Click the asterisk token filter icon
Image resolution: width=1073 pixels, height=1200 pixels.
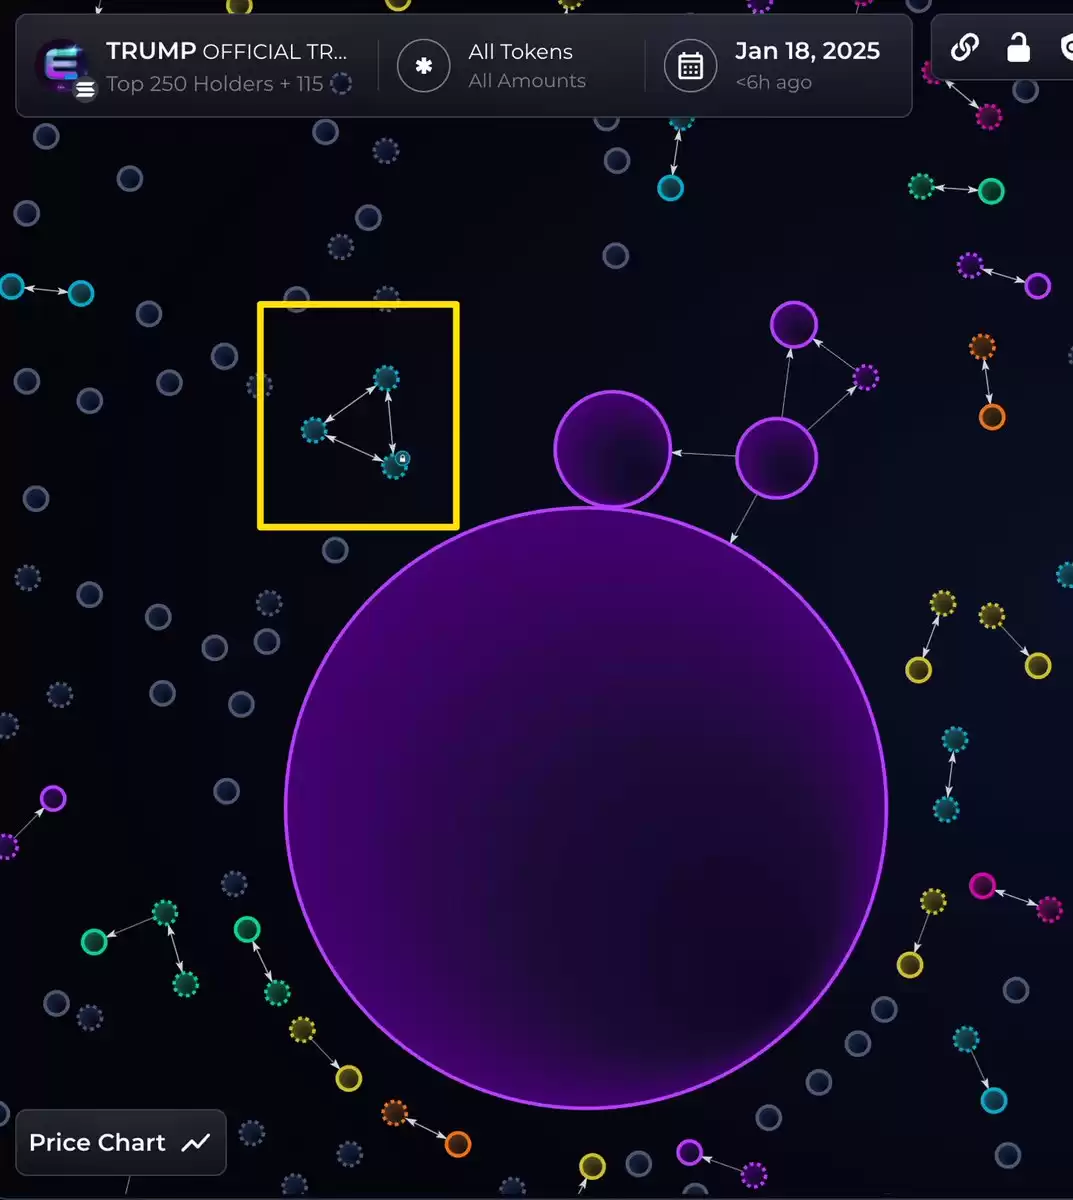click(x=424, y=66)
